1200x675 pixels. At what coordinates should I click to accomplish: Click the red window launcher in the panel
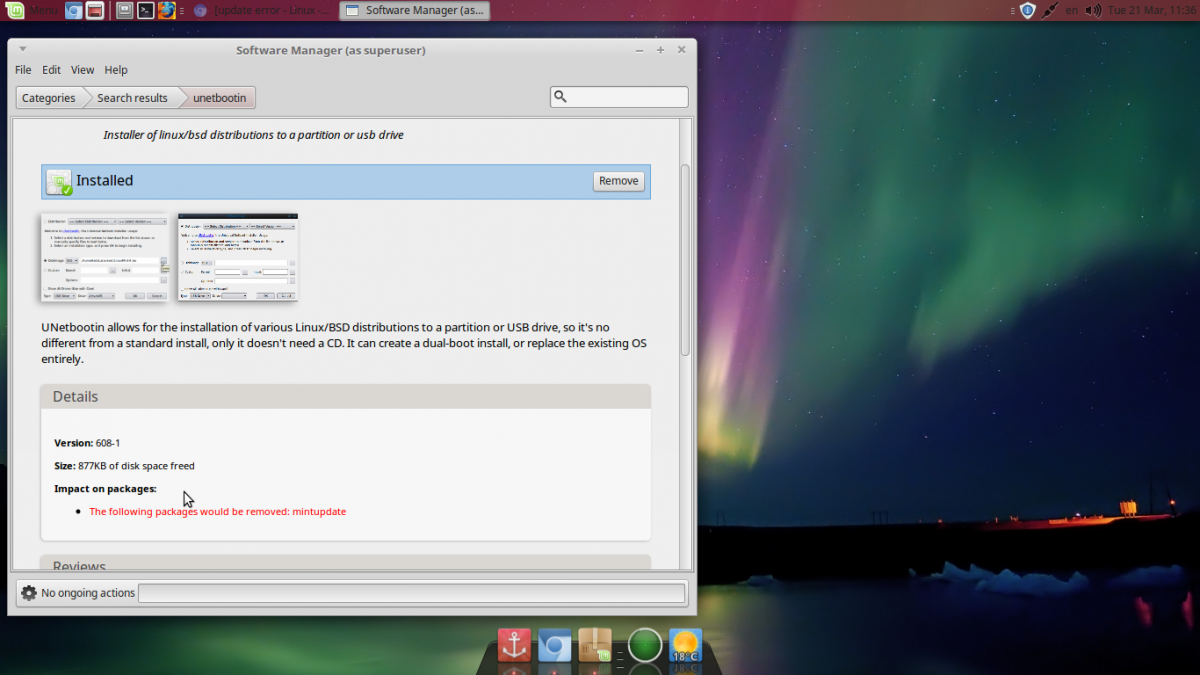point(95,11)
